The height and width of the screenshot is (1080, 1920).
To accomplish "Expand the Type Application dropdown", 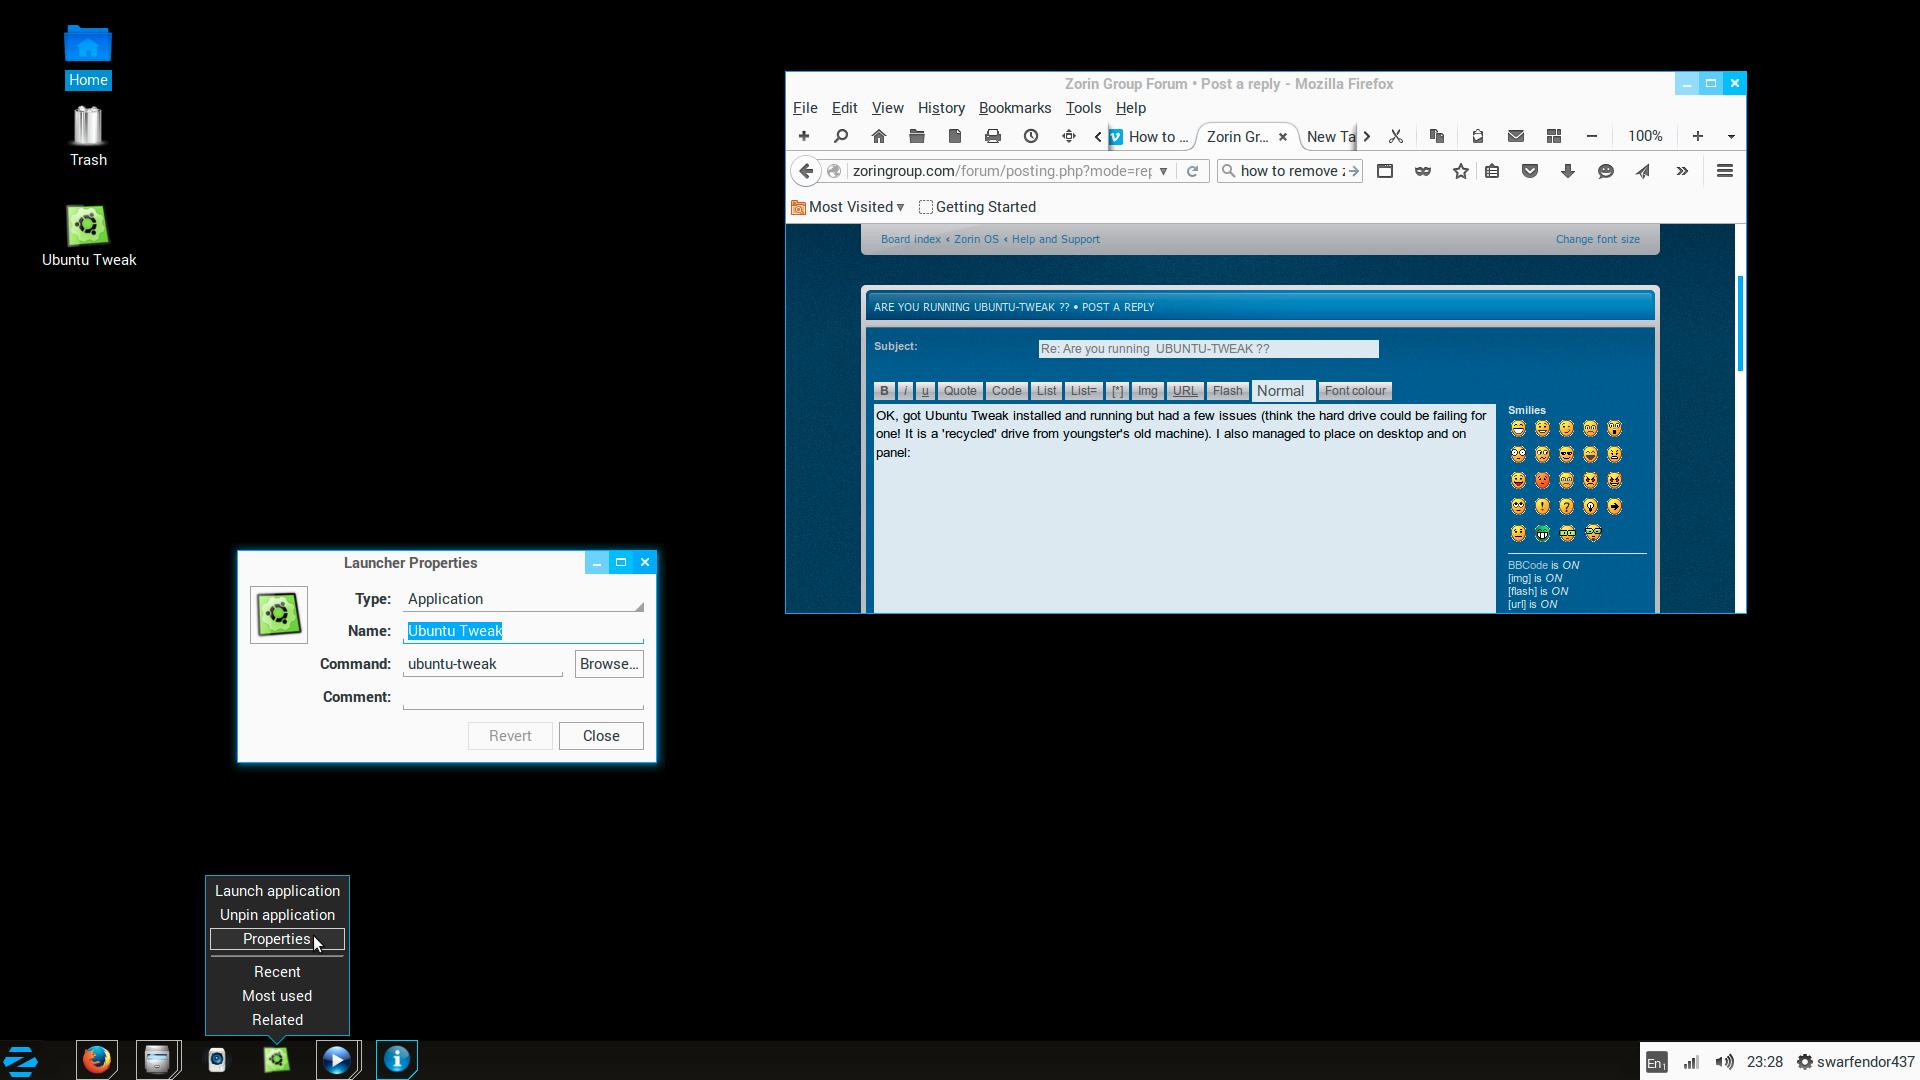I will click(524, 599).
